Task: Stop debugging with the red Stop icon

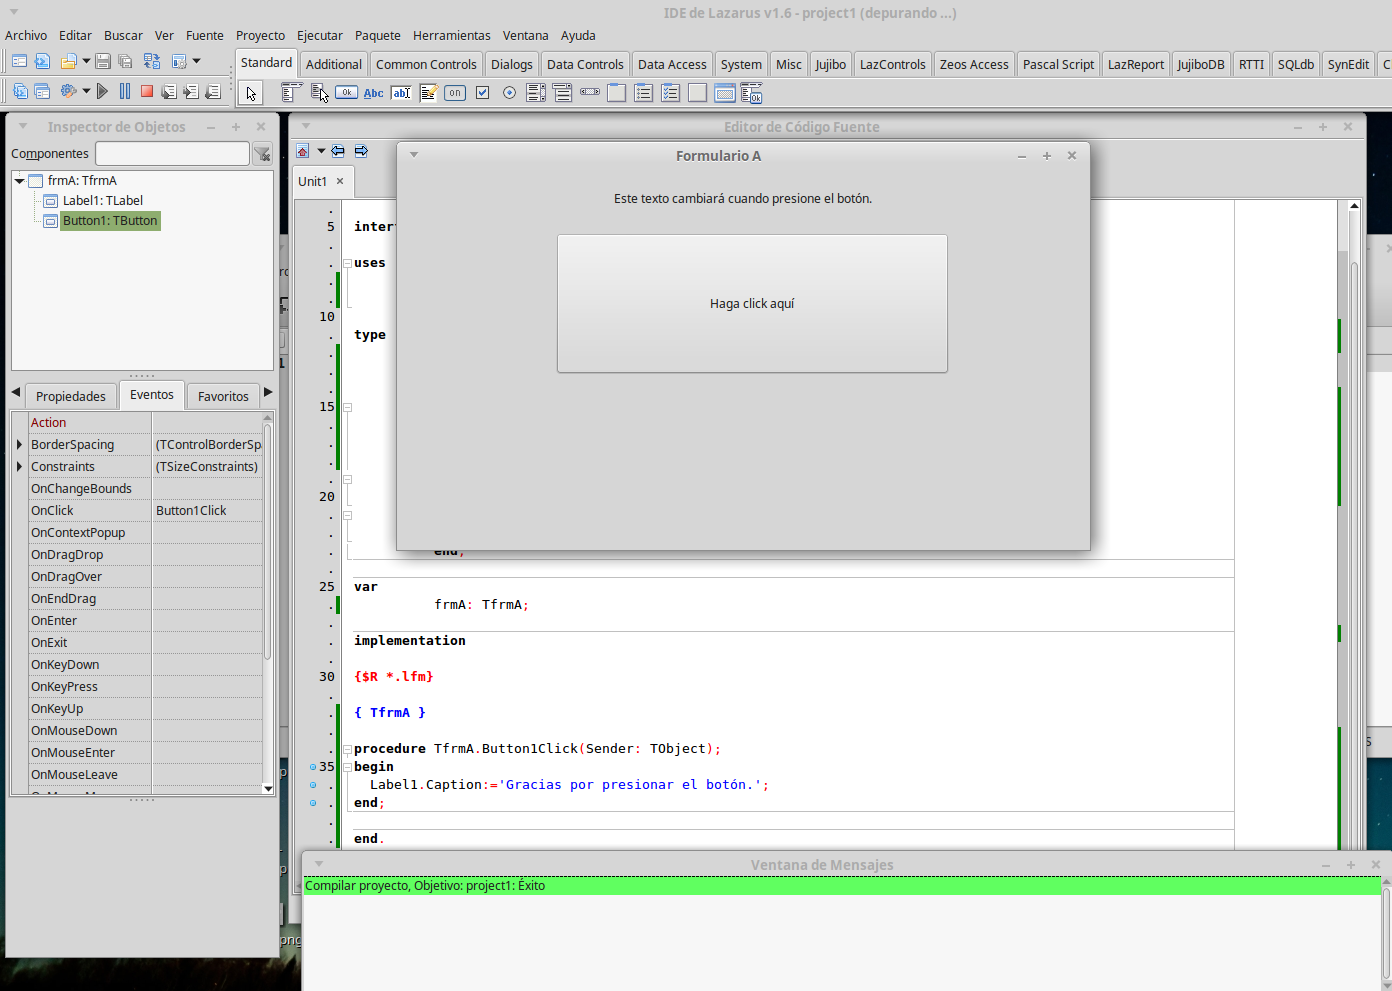Action: (147, 91)
